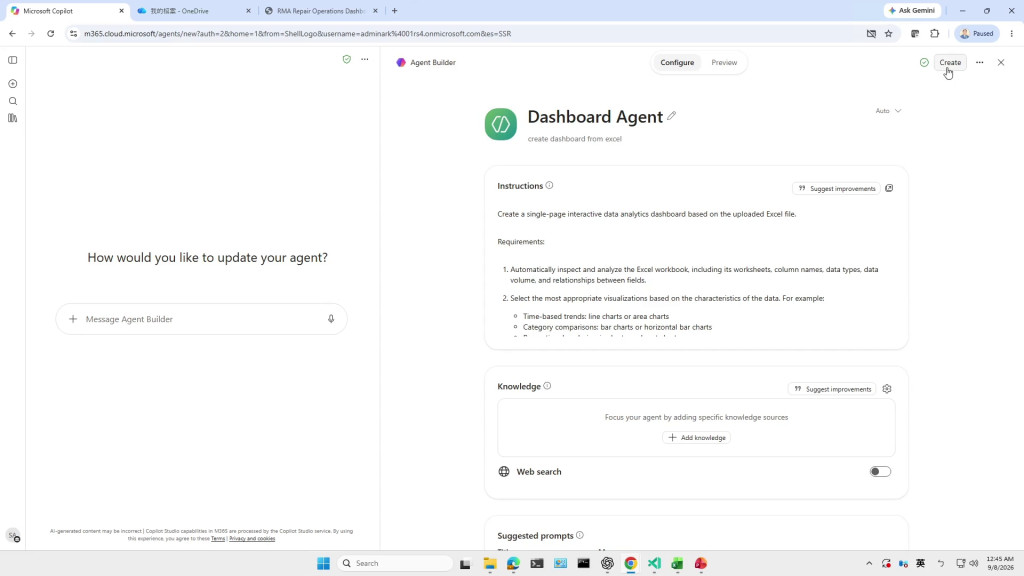
Task: Activate the microphone in Message Agent Builder
Action: (x=331, y=319)
